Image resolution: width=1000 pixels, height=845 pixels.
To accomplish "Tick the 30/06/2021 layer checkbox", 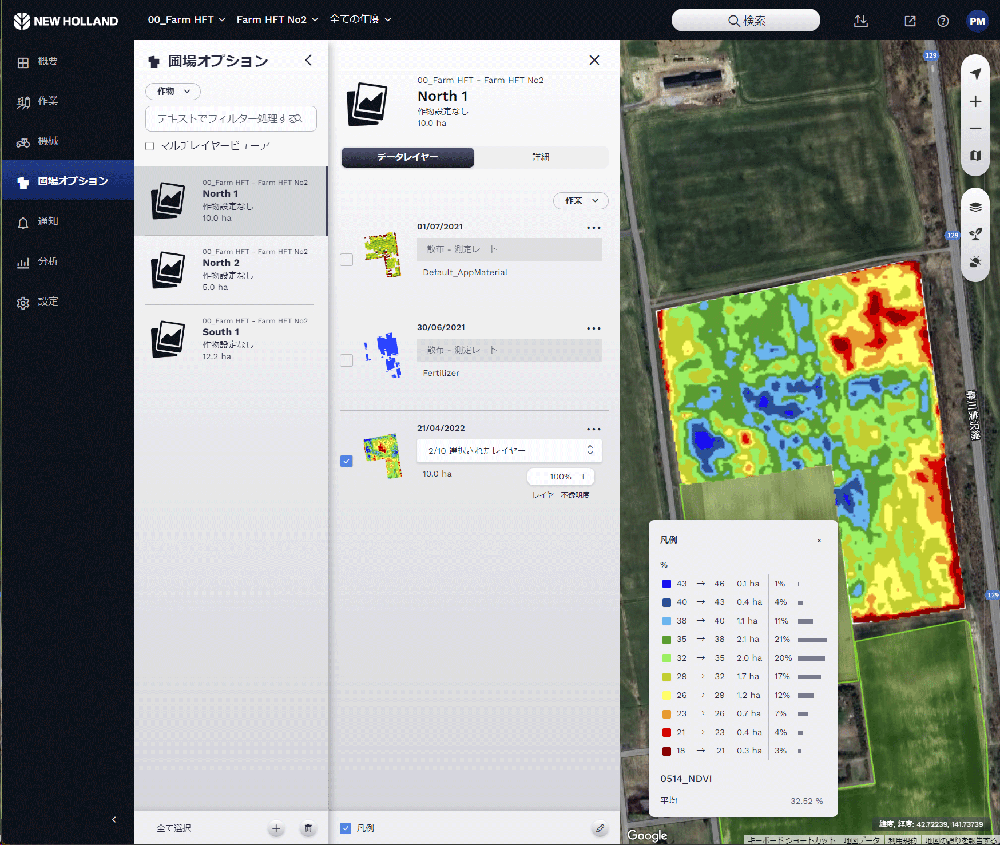I will point(346,360).
